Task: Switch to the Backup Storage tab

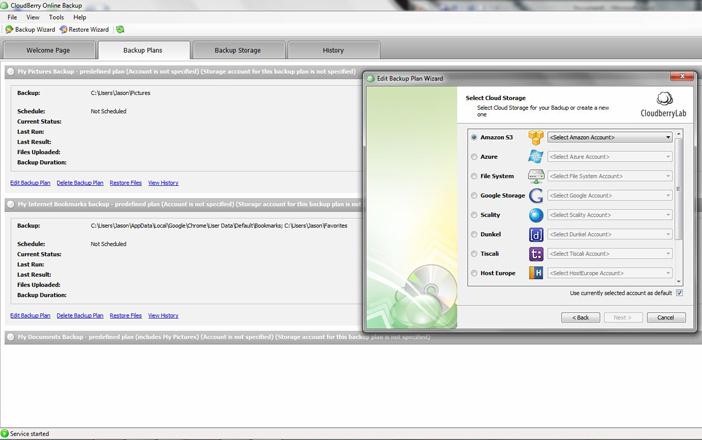Action: click(238, 50)
